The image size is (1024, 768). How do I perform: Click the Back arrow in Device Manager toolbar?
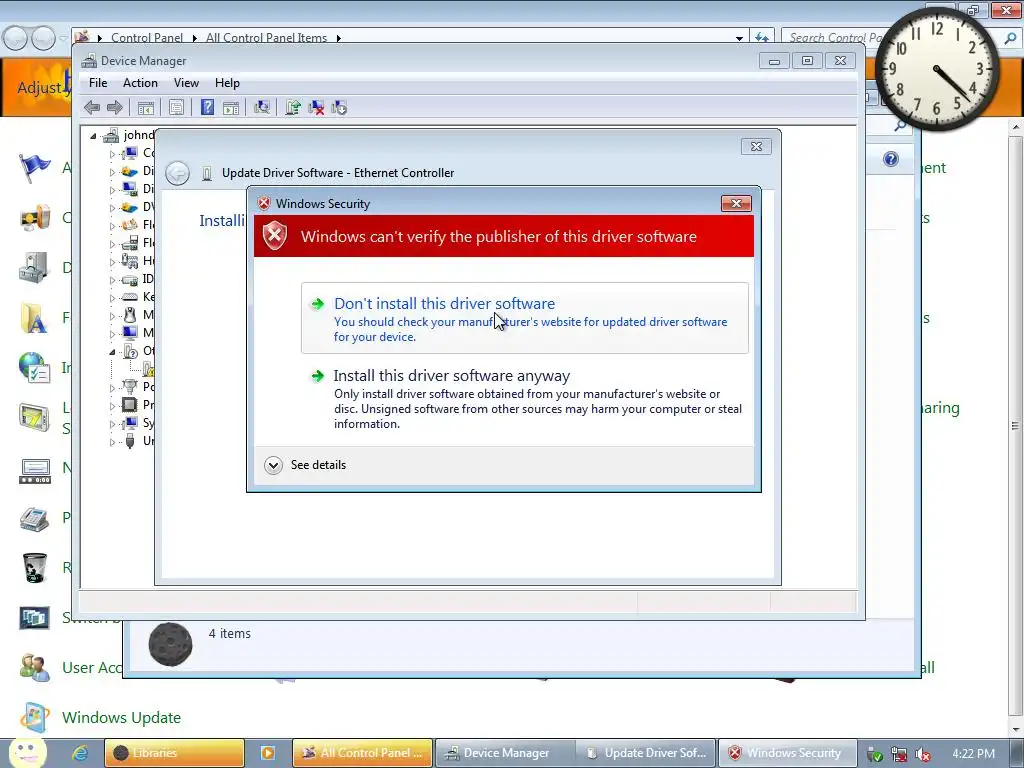[92, 108]
